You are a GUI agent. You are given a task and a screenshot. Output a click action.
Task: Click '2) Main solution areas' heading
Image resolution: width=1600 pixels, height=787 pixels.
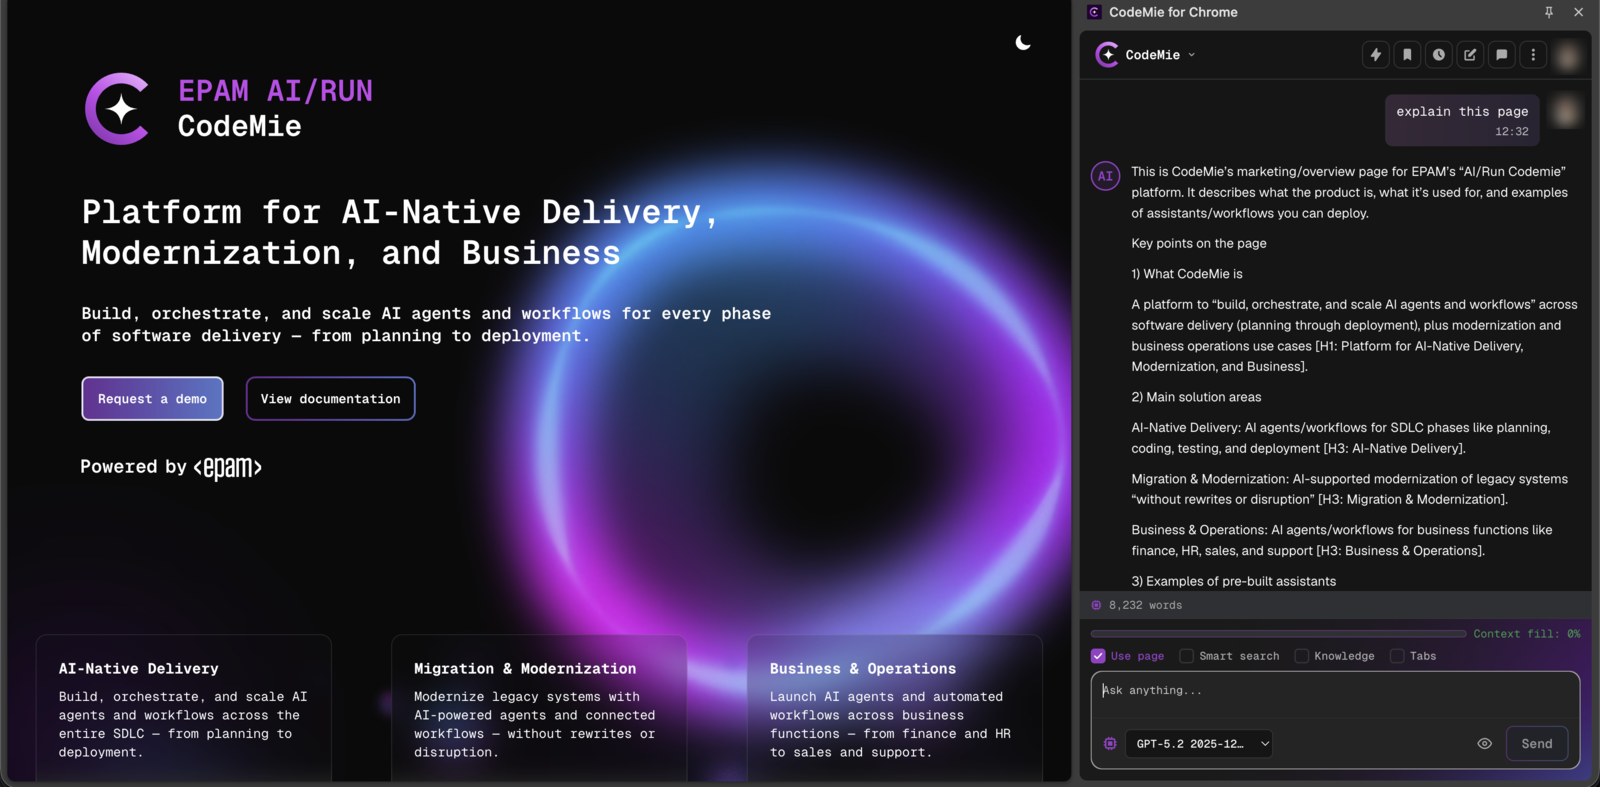click(x=1196, y=397)
